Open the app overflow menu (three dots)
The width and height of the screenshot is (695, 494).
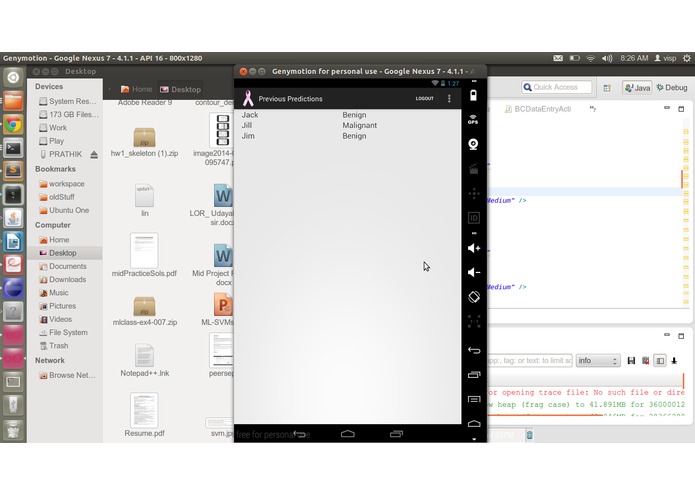449,98
